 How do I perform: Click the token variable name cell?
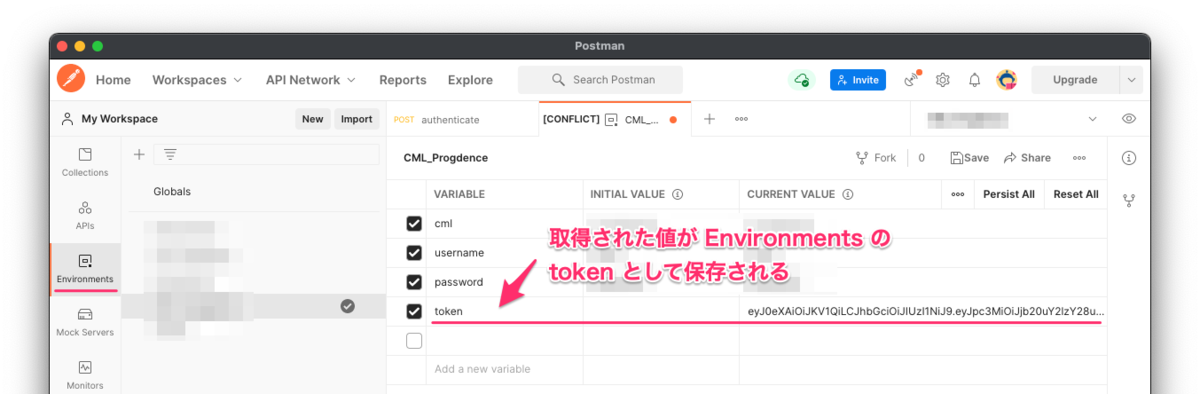click(x=505, y=311)
